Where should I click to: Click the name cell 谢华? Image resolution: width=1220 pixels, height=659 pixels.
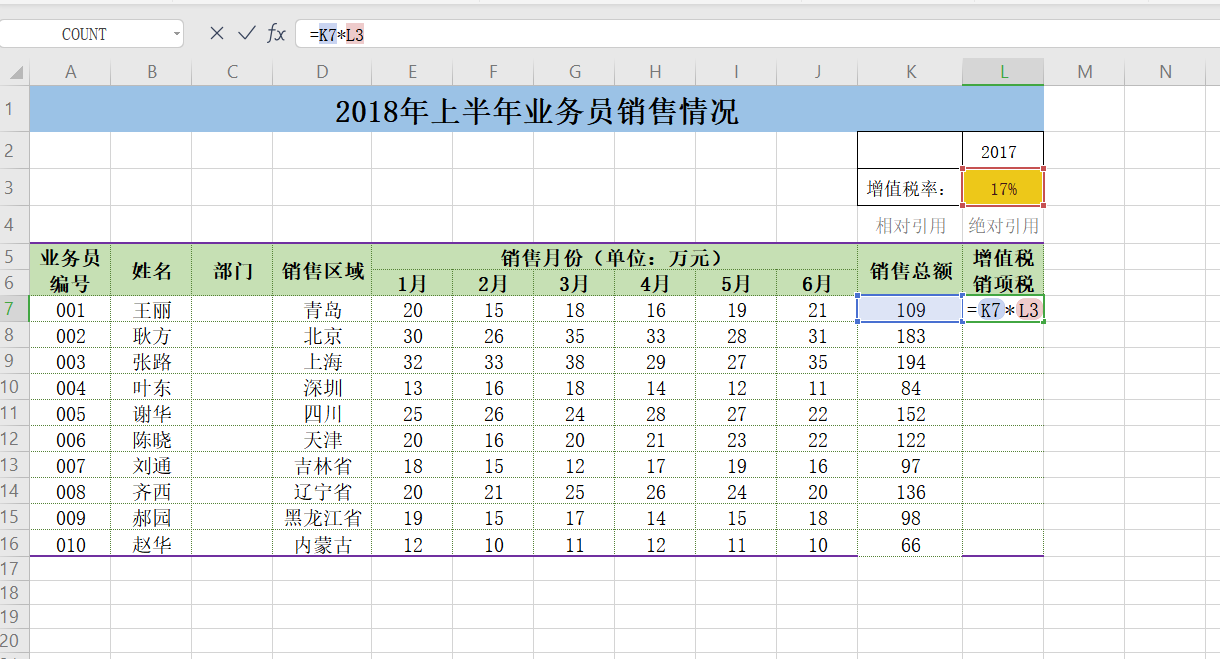point(151,414)
